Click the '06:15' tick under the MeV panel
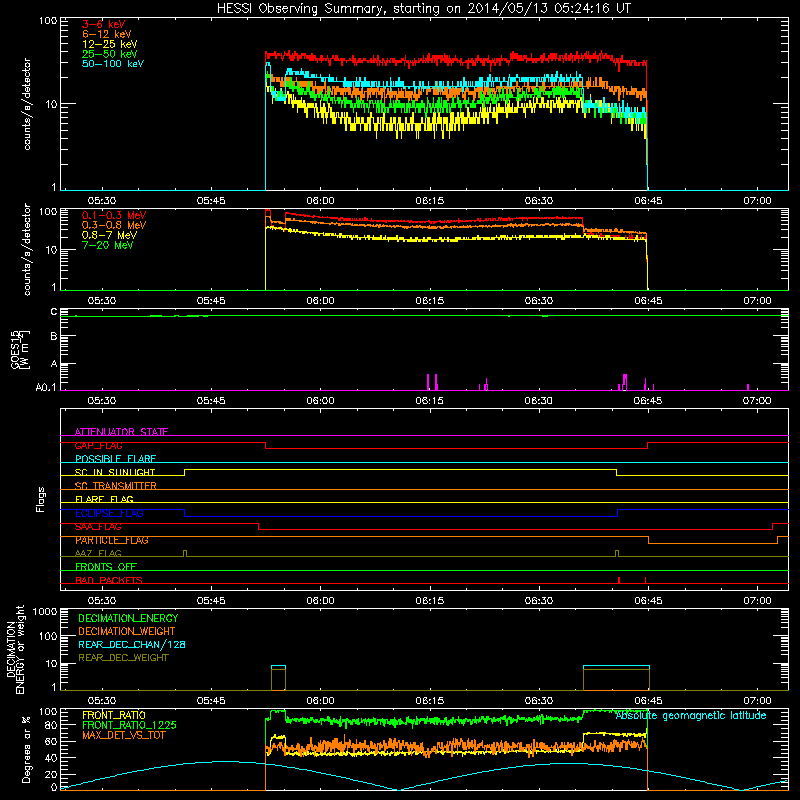 coord(430,301)
